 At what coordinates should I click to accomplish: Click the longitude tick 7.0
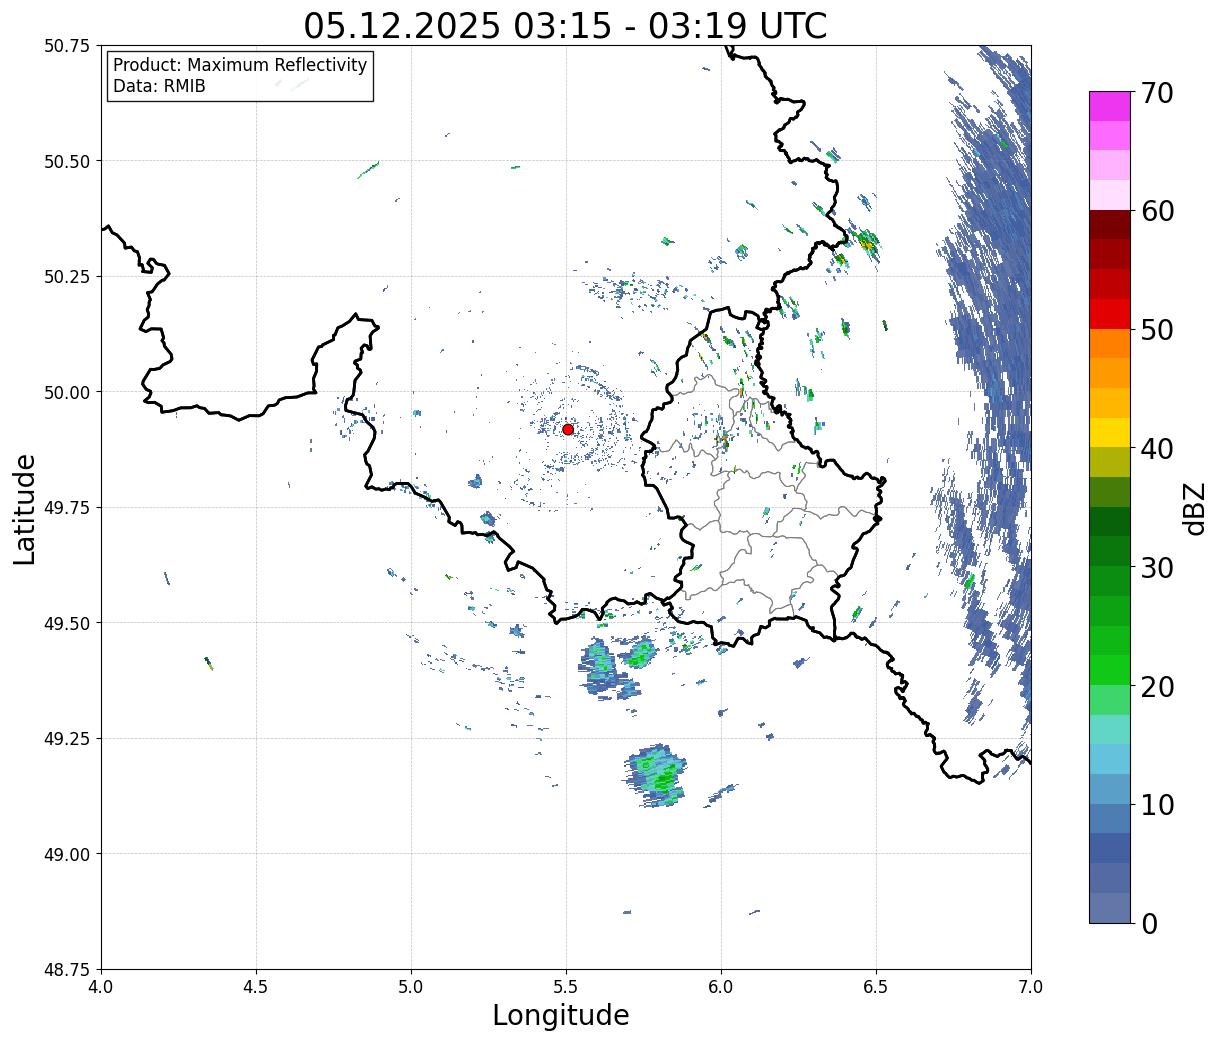tap(1031, 987)
